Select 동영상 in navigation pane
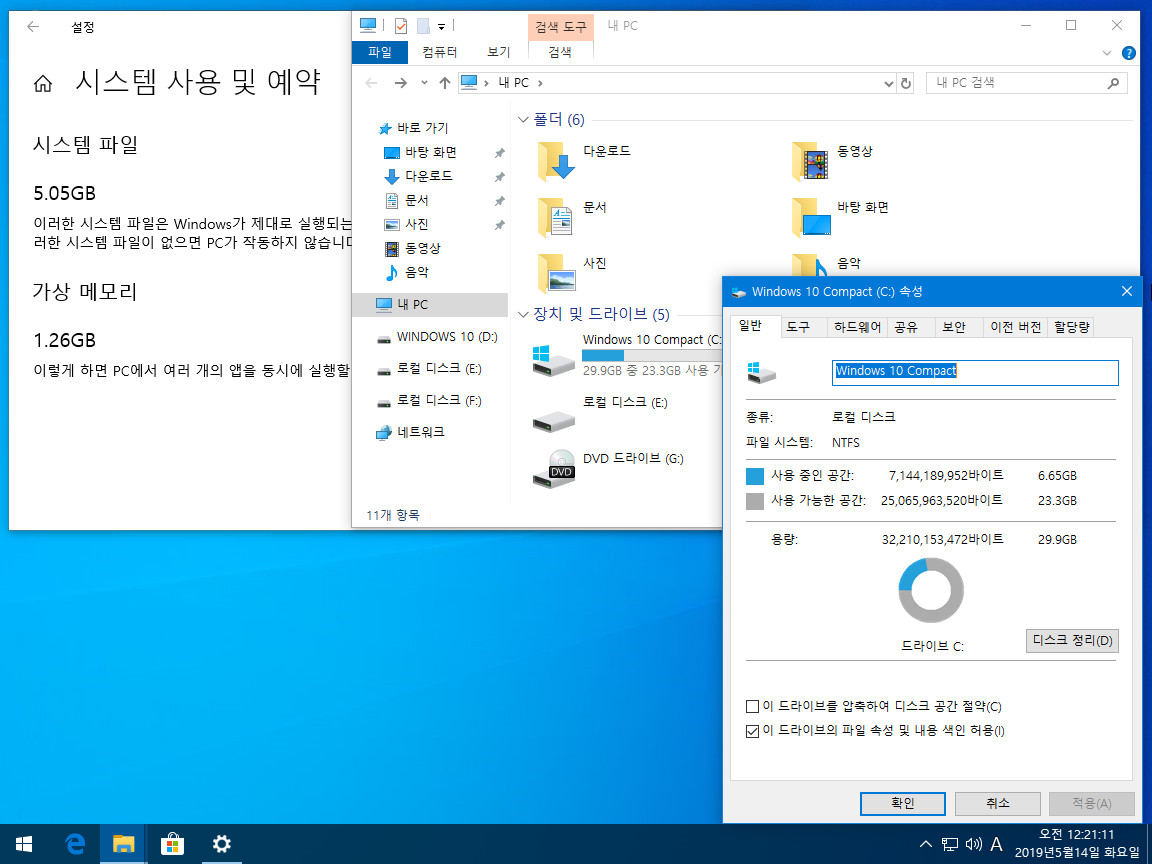Viewport: 1152px width, 864px height. coord(422,248)
